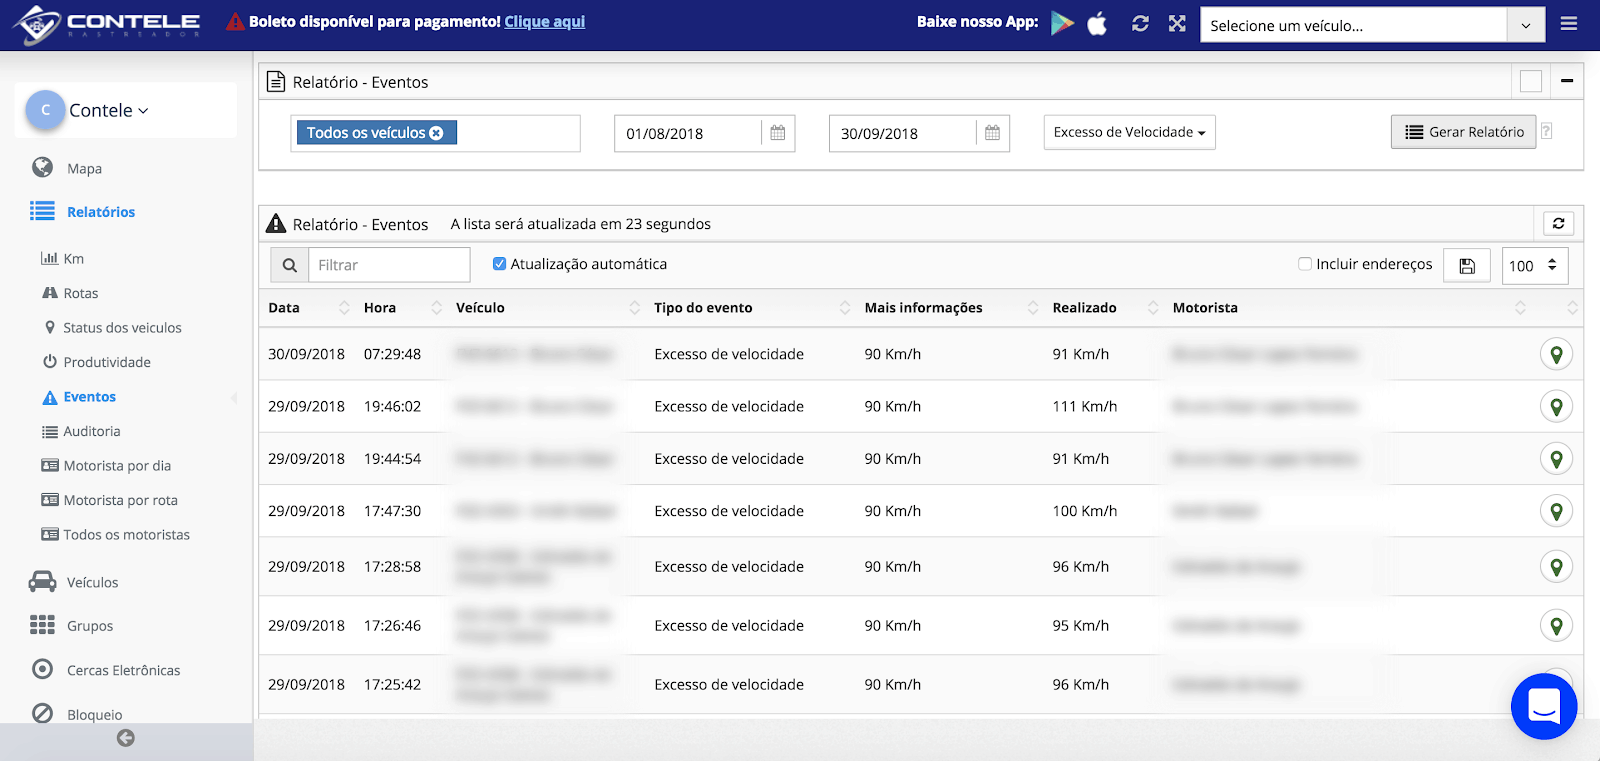This screenshot has height=761, width=1600.
Task: Collapse sidebar with back arrow
Action: pyautogui.click(x=126, y=738)
